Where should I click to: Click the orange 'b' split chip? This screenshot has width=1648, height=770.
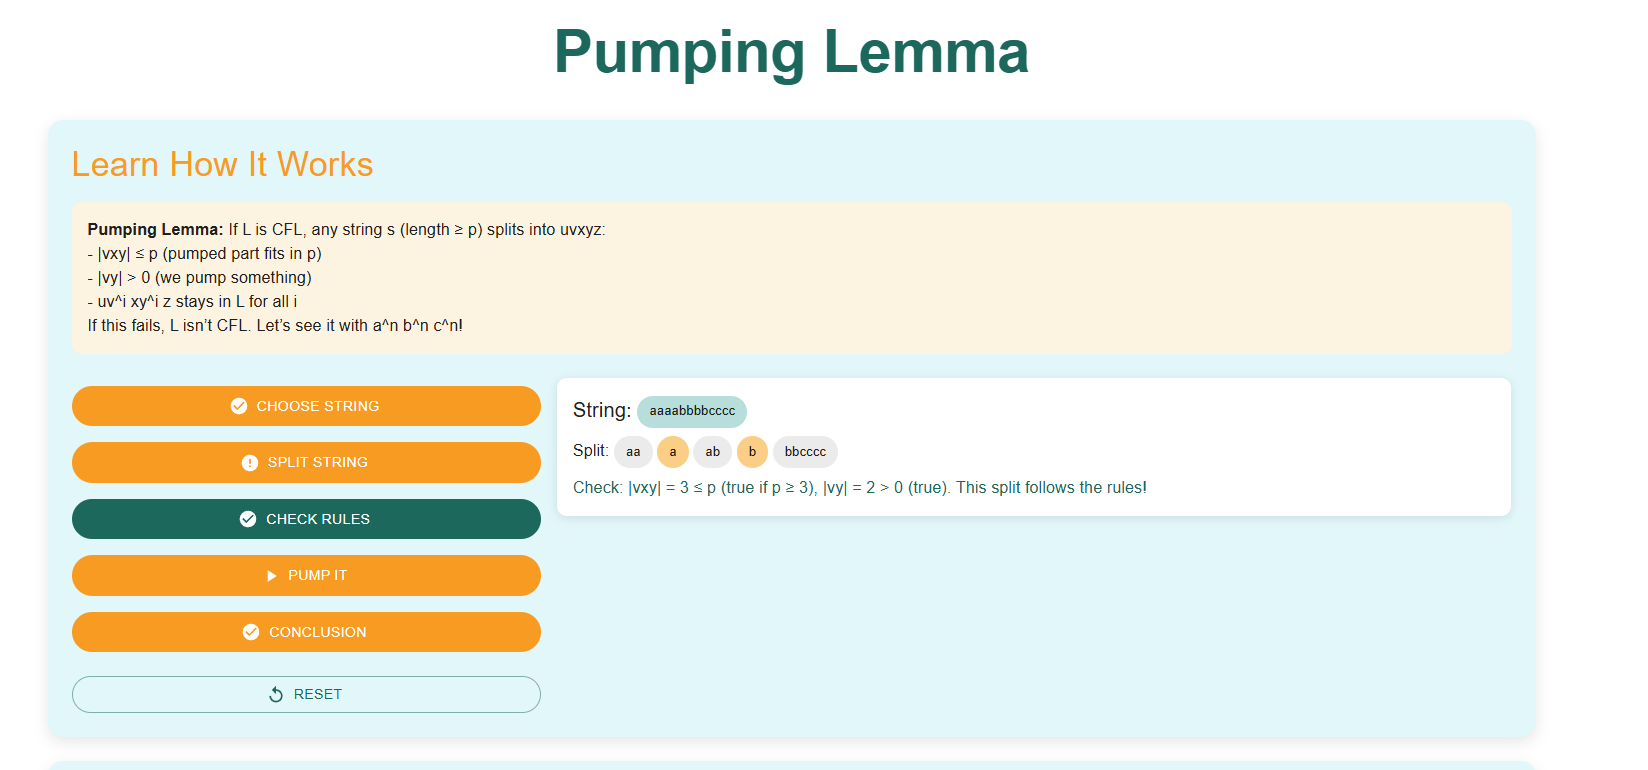coord(752,452)
